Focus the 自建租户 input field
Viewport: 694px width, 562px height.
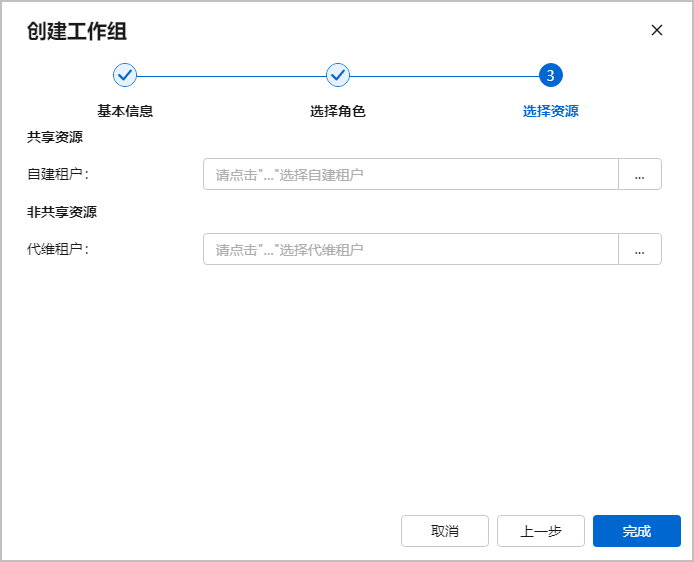click(411, 174)
